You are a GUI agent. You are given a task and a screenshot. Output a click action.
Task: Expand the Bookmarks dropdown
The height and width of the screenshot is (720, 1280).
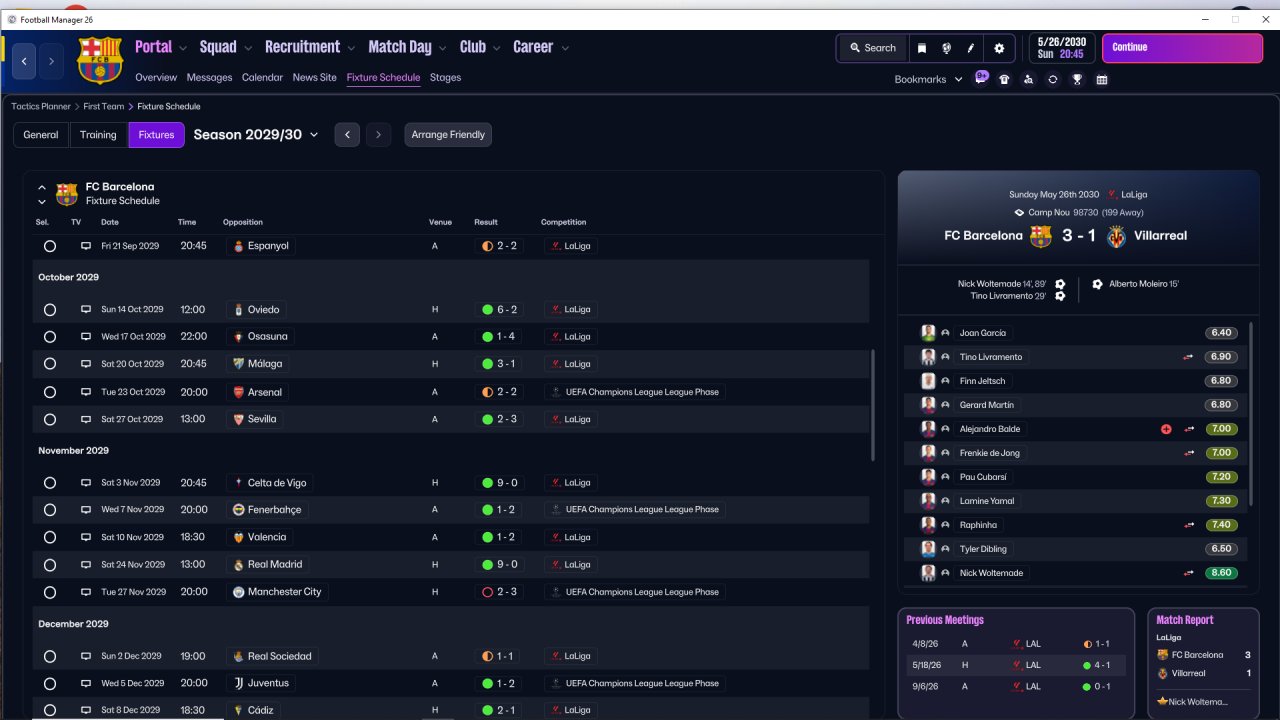928,79
